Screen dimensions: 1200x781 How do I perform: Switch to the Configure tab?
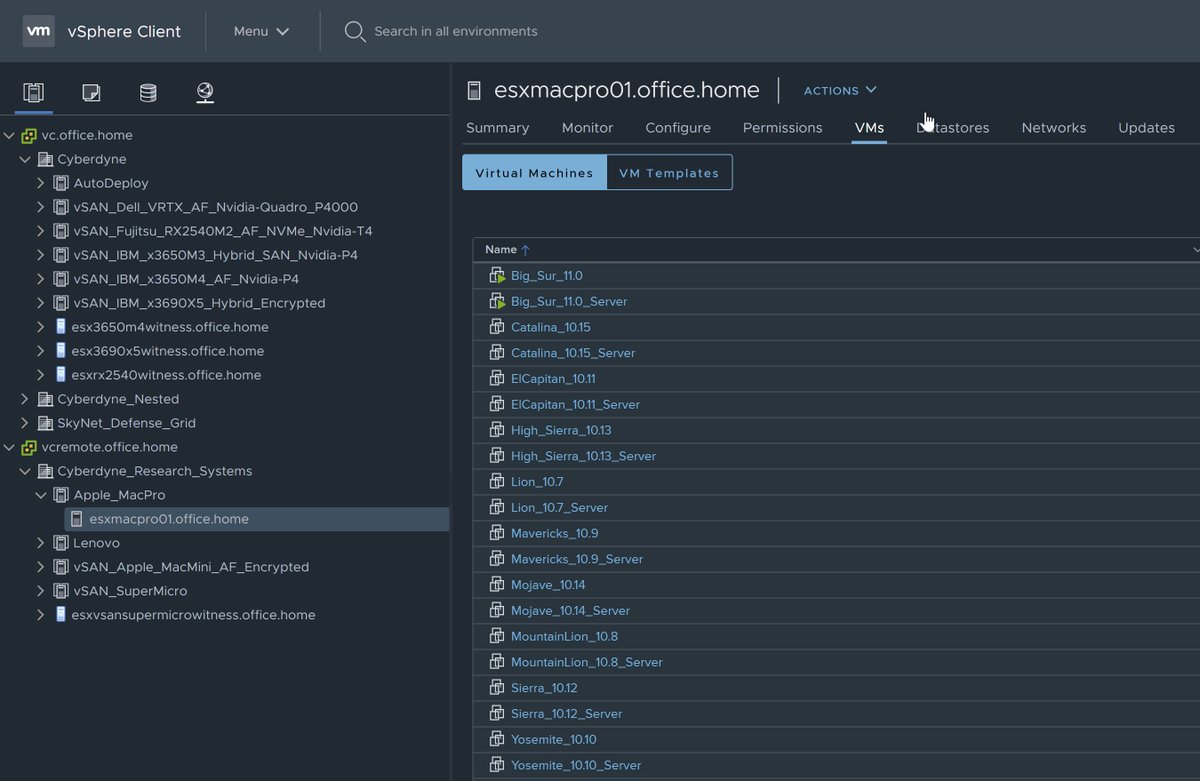tap(678, 128)
